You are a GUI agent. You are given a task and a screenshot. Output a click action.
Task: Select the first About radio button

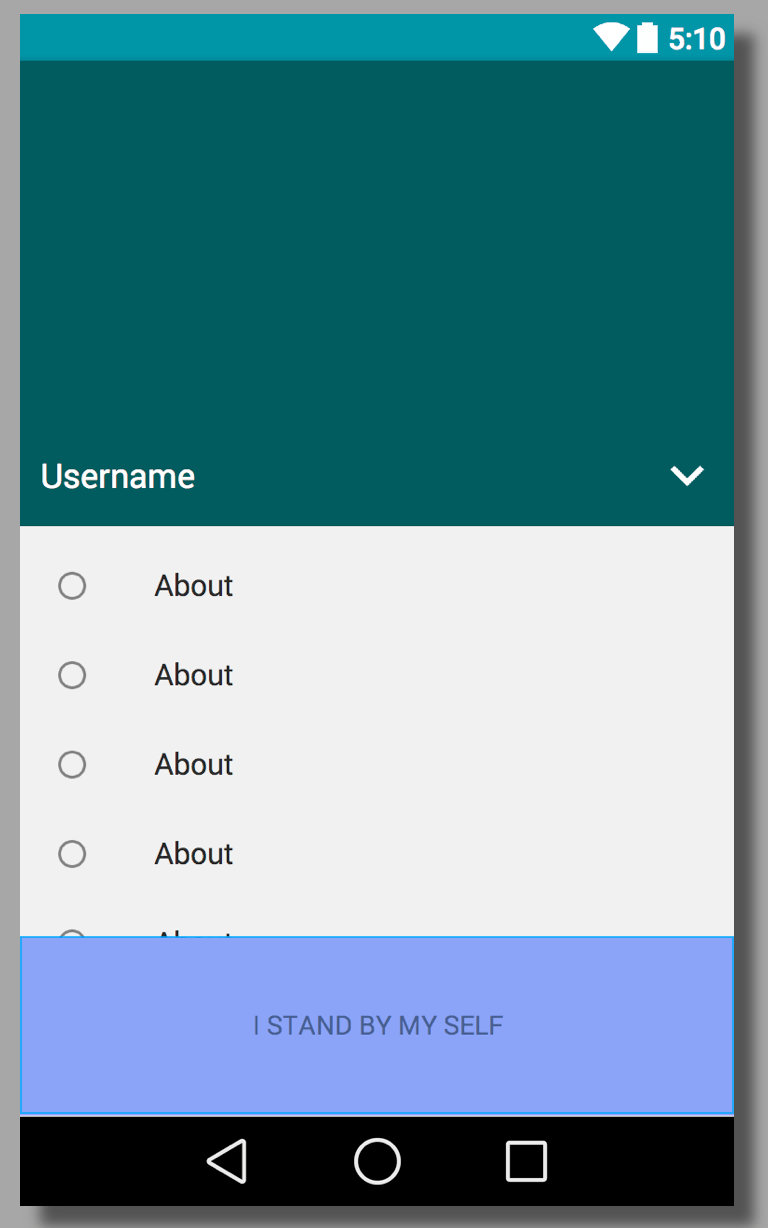(x=72, y=586)
